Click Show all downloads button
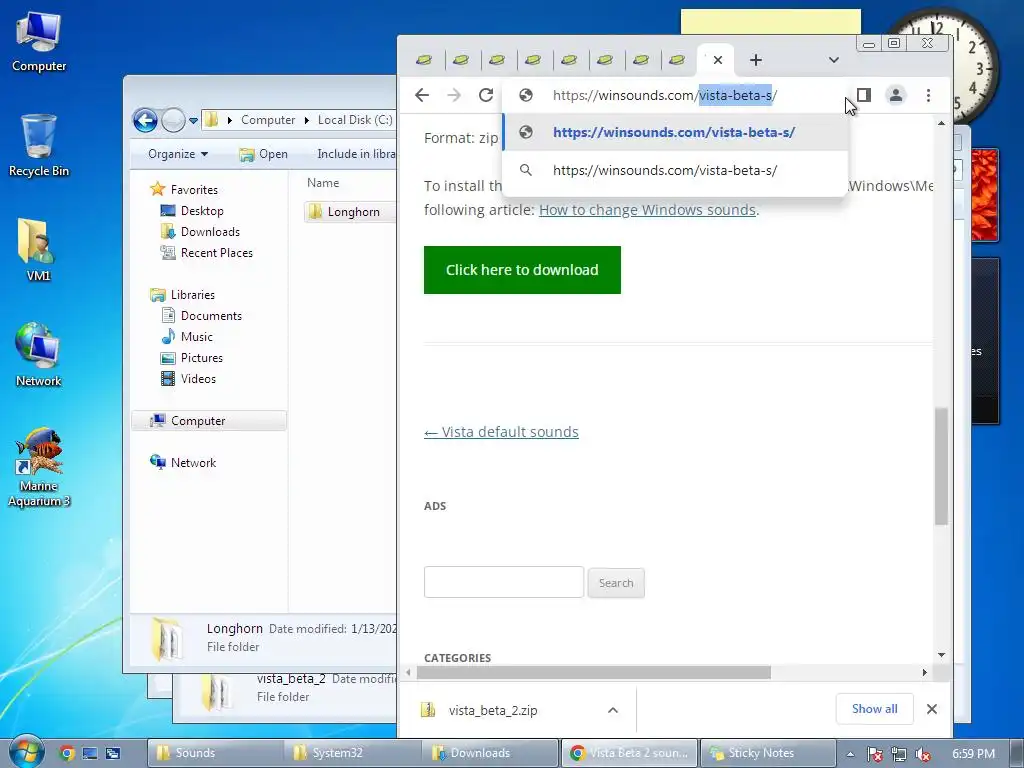This screenshot has width=1024, height=768. pyautogui.click(x=874, y=709)
